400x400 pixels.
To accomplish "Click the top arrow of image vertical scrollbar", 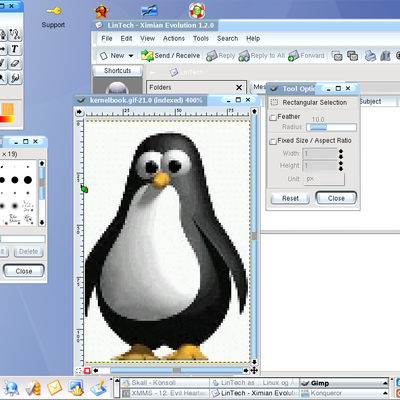I will [x=254, y=111].
